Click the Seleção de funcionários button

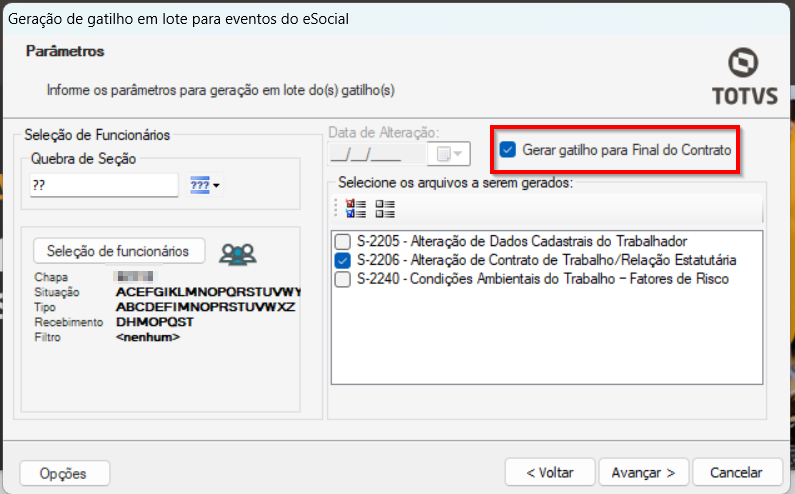tap(119, 251)
